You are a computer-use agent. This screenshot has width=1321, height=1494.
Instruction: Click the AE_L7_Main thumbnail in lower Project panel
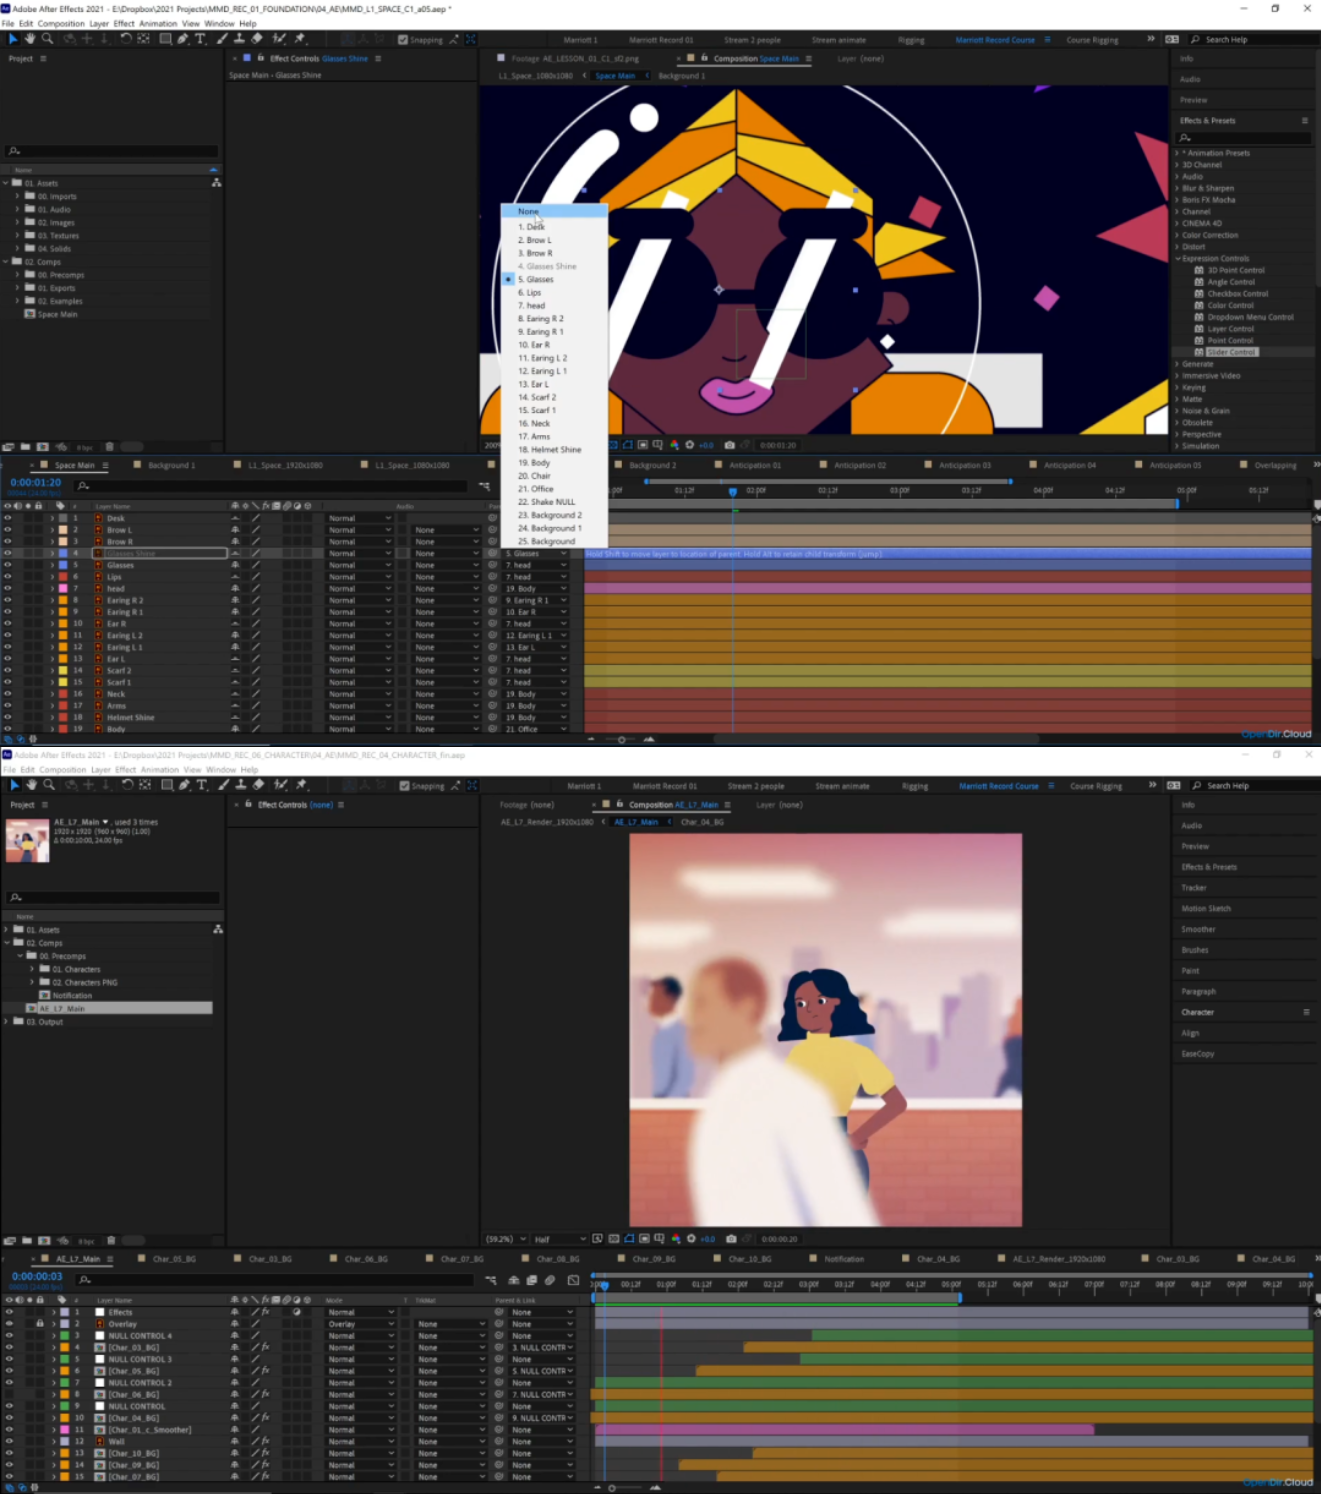pyautogui.click(x=27, y=840)
